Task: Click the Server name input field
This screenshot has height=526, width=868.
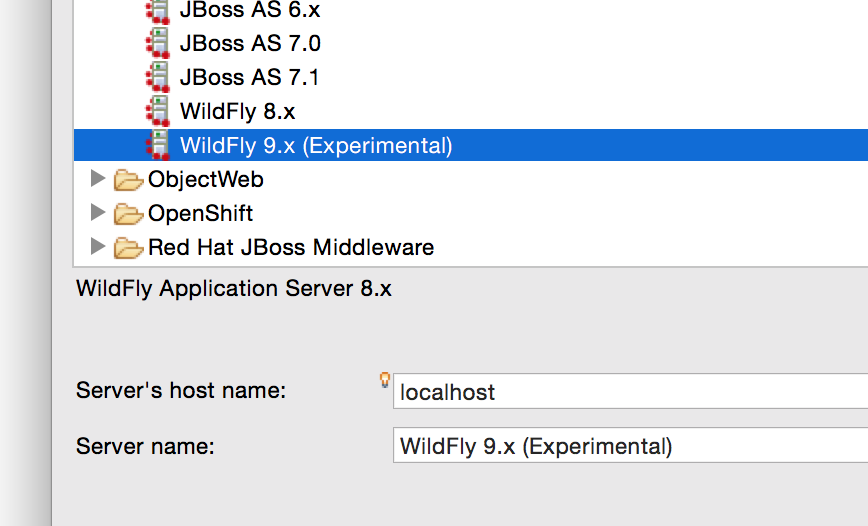Action: click(x=631, y=445)
